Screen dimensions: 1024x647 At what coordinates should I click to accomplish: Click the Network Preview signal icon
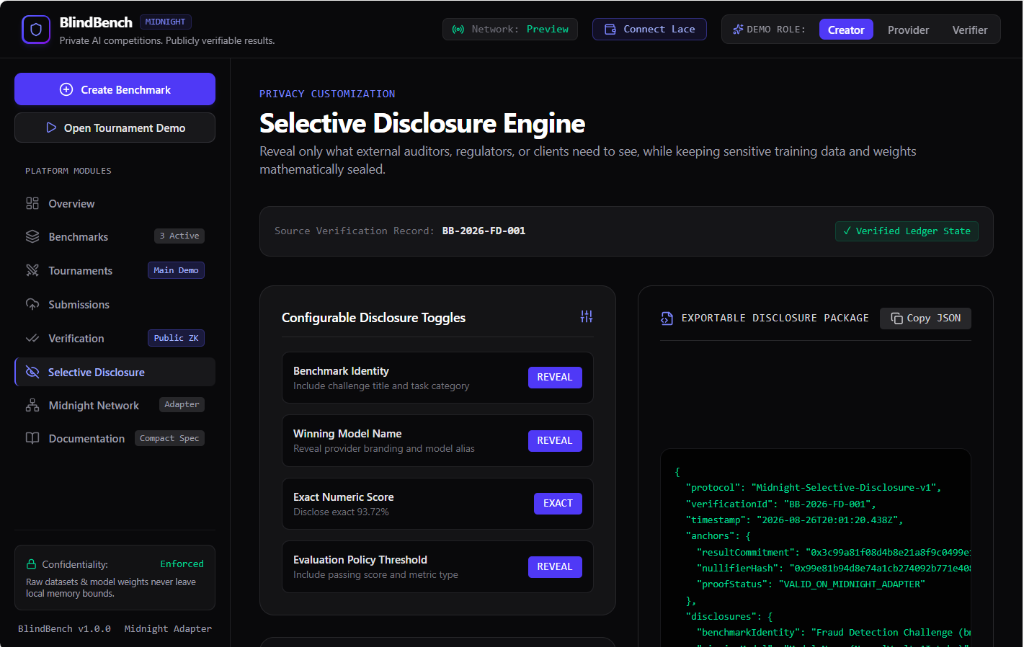[458, 29]
